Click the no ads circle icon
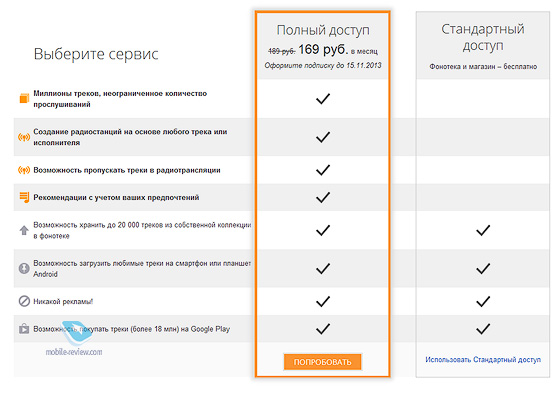Viewport: 560px width, 395px height. (x=24, y=301)
